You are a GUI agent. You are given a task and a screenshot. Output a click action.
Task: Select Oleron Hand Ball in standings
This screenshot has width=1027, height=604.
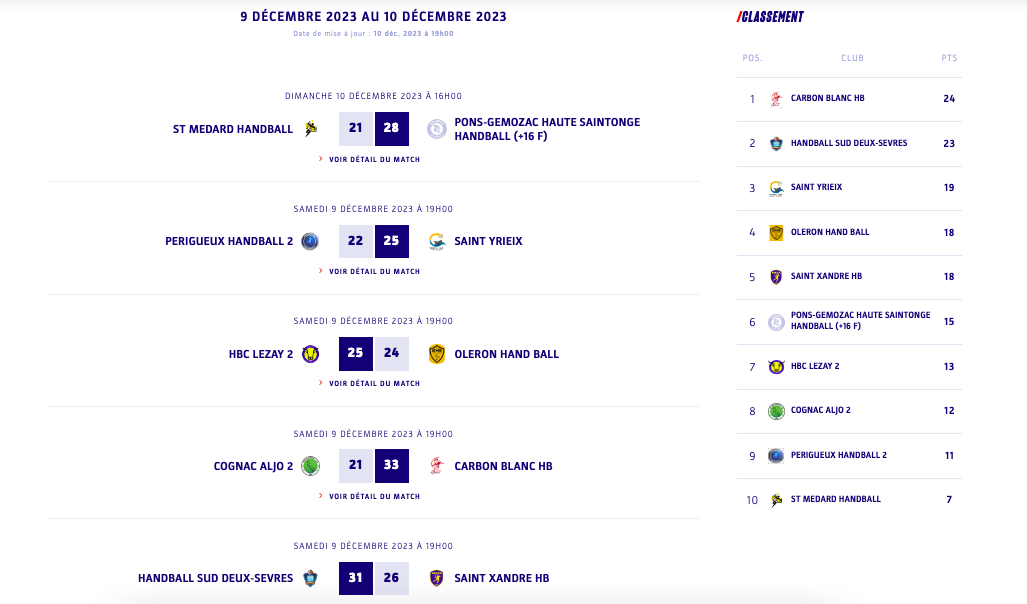coord(829,232)
